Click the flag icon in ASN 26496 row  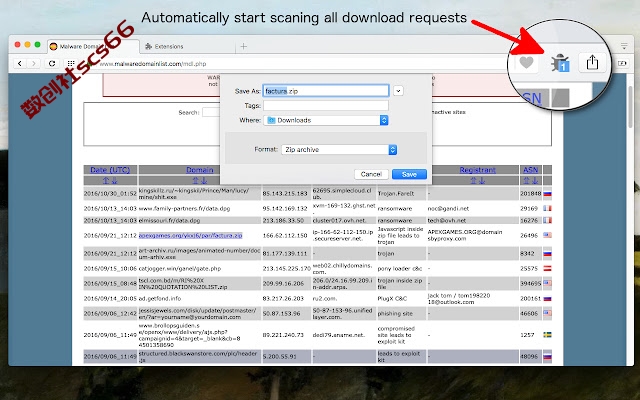click(547, 235)
